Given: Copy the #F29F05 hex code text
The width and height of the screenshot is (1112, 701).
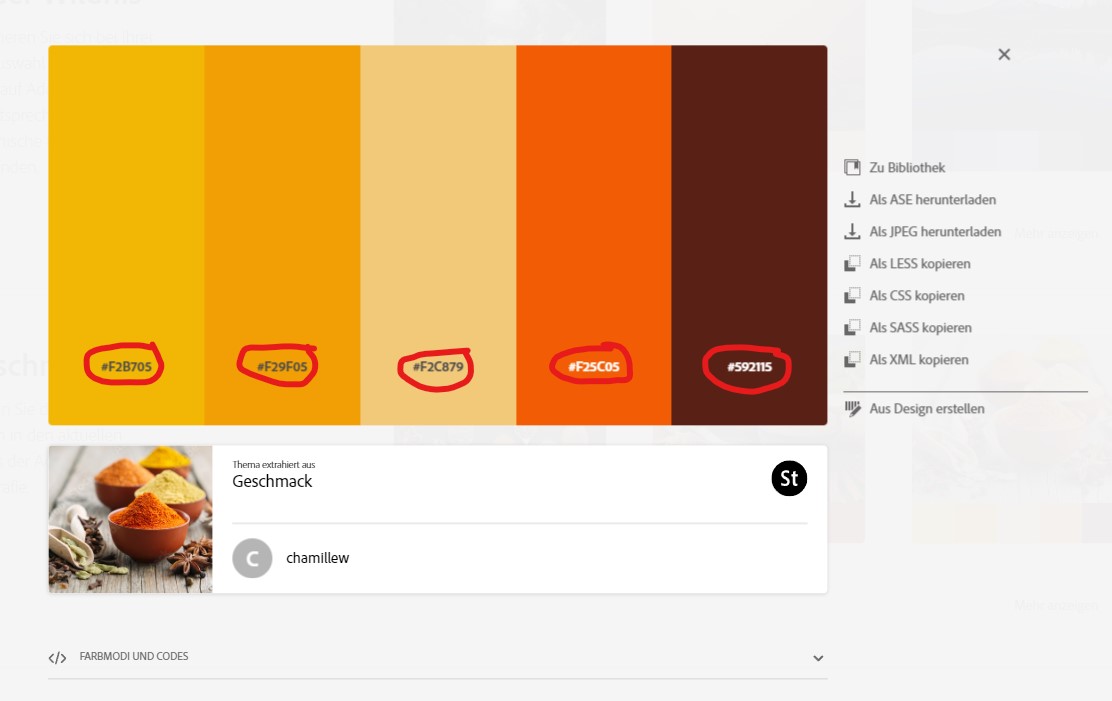Looking at the screenshot, I should (x=282, y=367).
